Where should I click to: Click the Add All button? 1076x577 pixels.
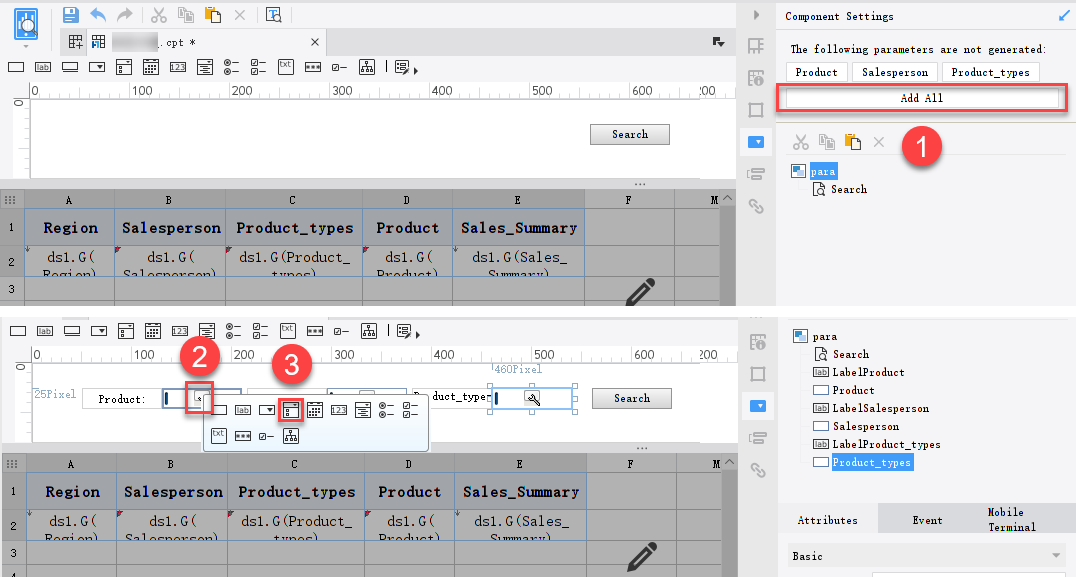point(920,97)
